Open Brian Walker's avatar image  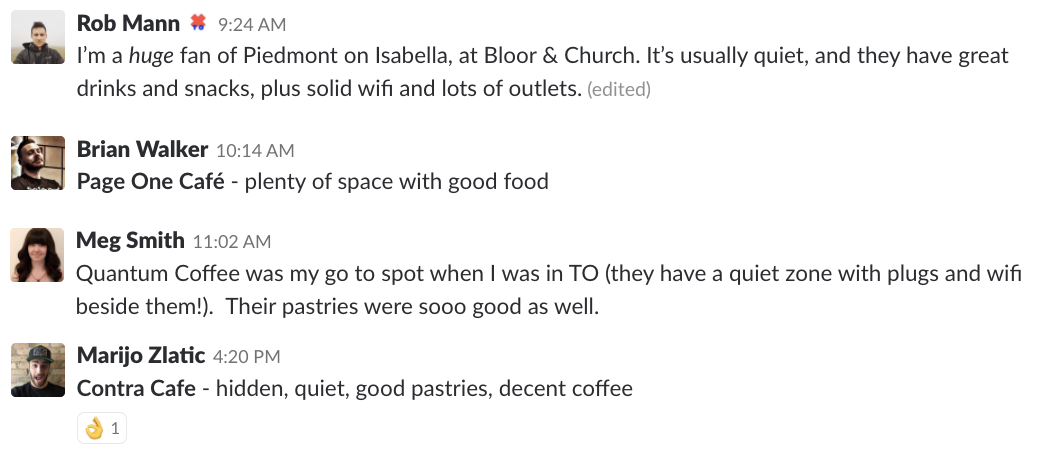tap(38, 163)
